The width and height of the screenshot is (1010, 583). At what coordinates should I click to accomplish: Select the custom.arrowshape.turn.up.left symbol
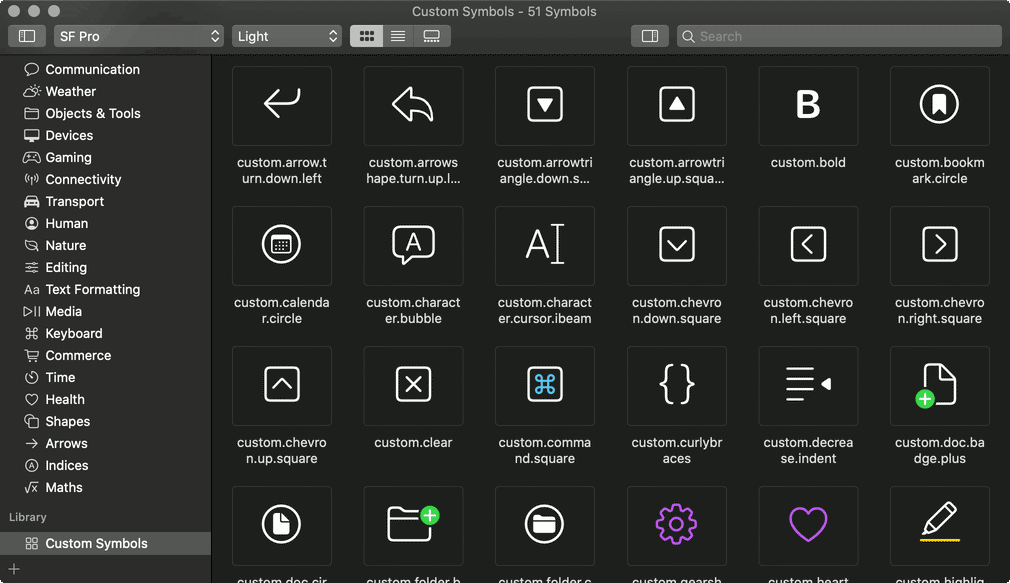coord(413,106)
